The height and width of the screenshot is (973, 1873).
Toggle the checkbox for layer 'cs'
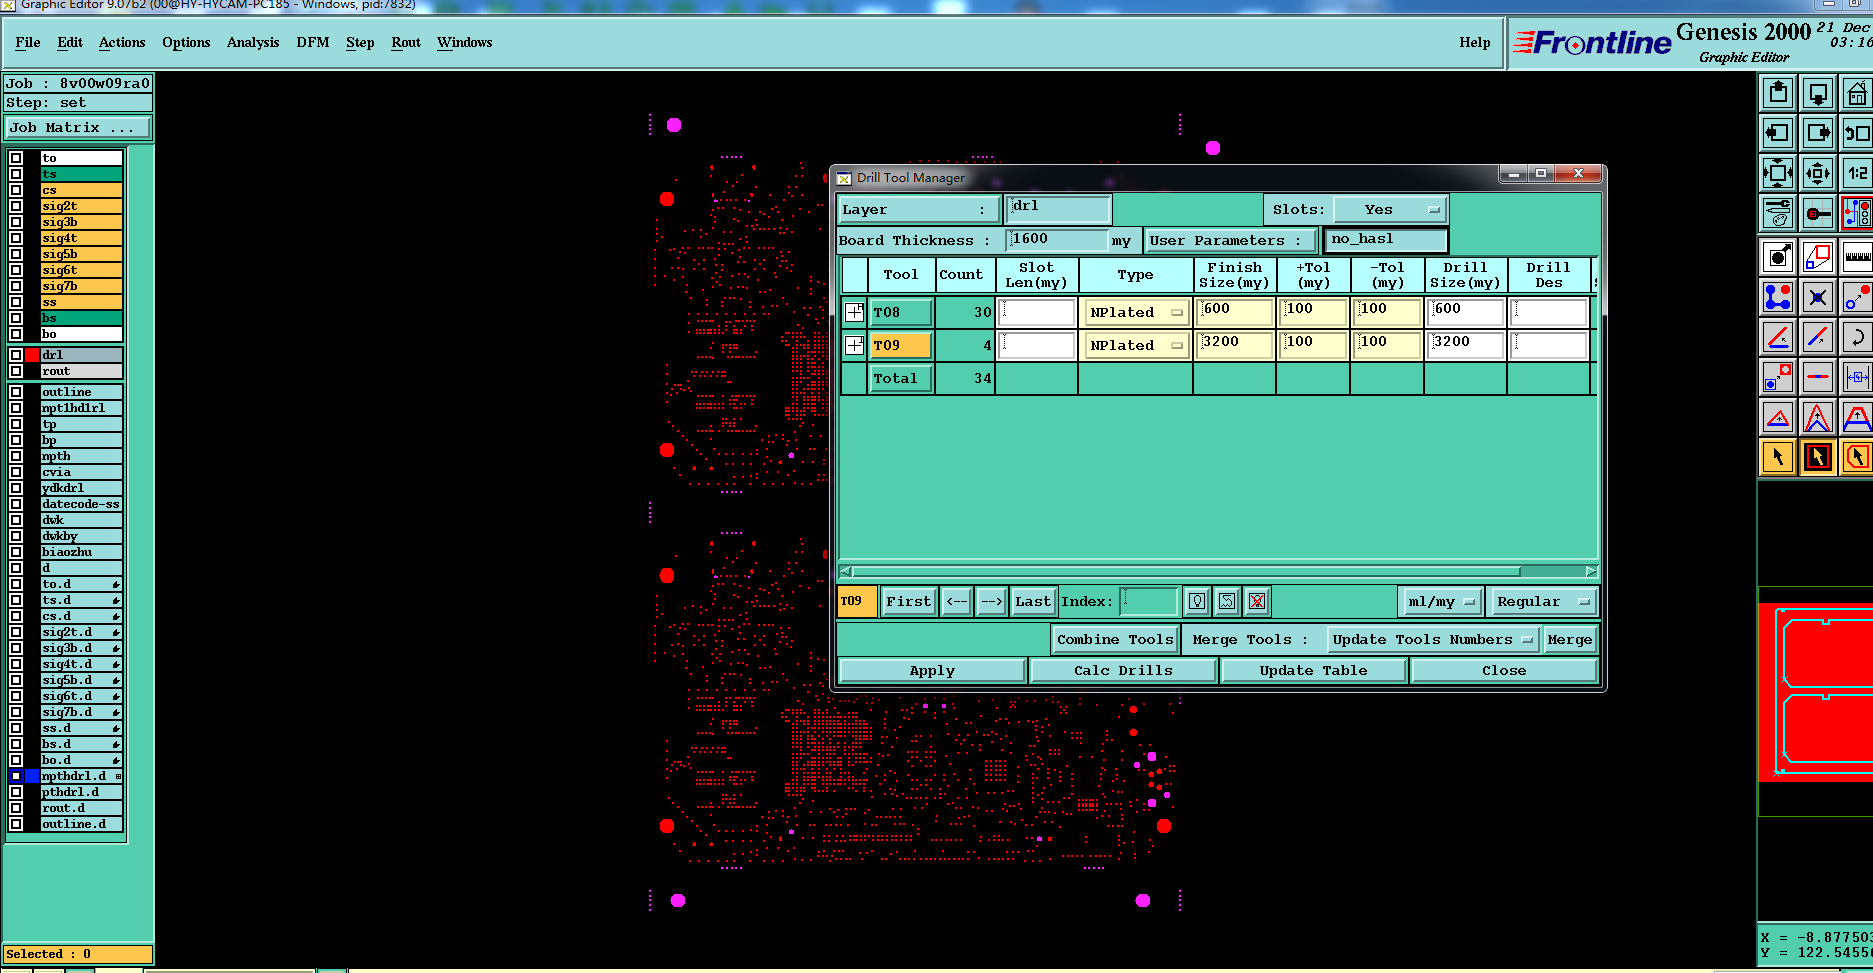click(x=16, y=190)
